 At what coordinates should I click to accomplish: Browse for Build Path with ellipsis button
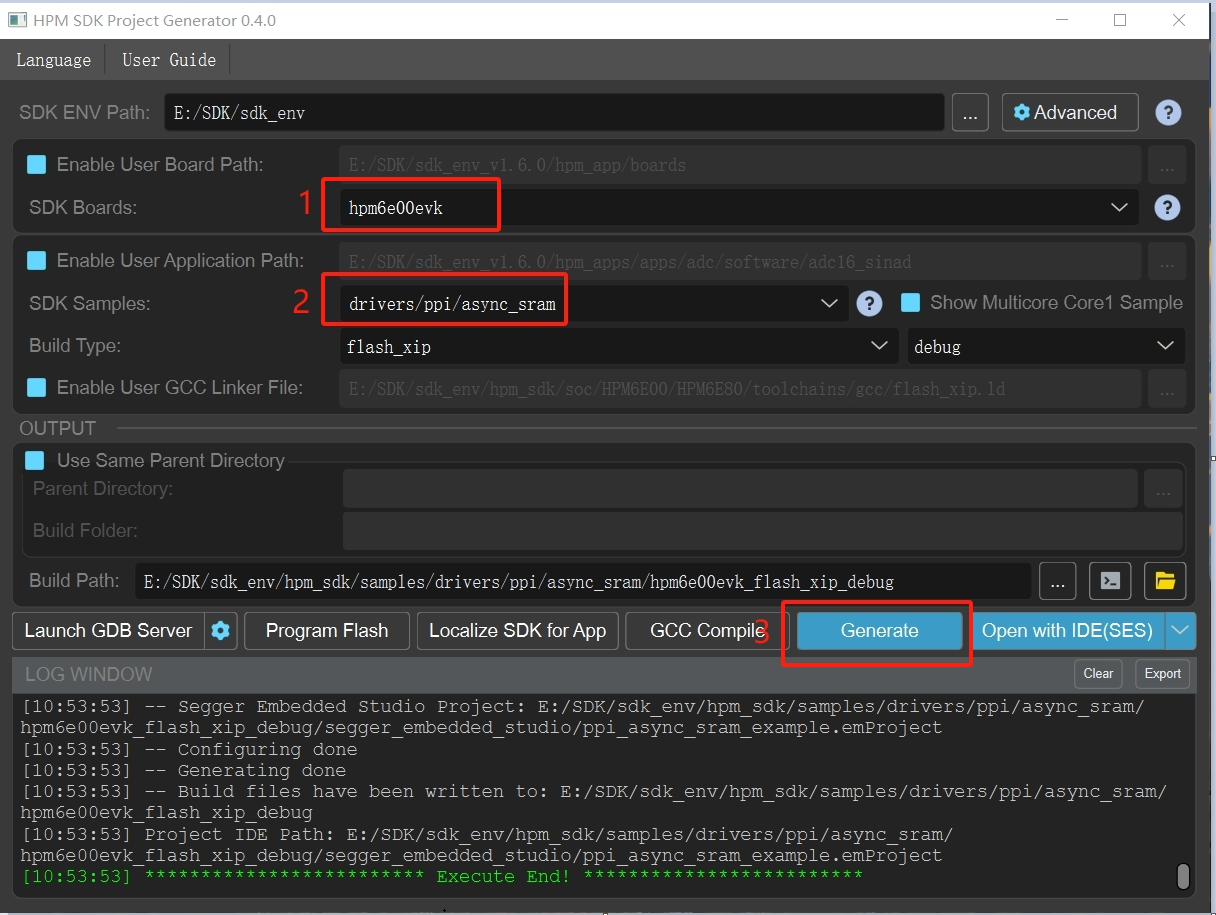click(x=1058, y=580)
